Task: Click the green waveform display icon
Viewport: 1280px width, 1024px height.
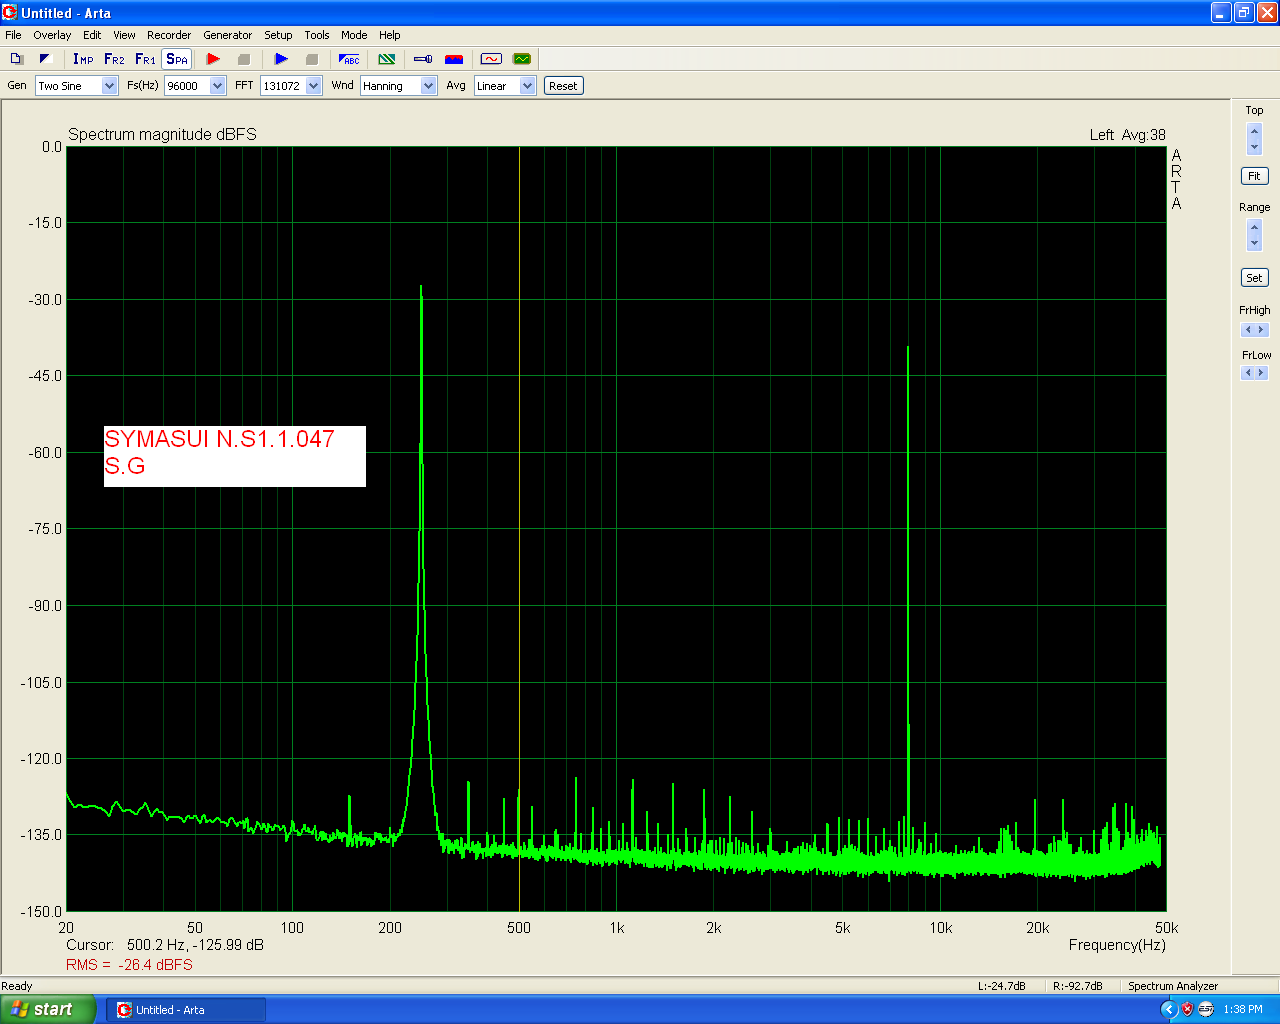Action: click(522, 59)
